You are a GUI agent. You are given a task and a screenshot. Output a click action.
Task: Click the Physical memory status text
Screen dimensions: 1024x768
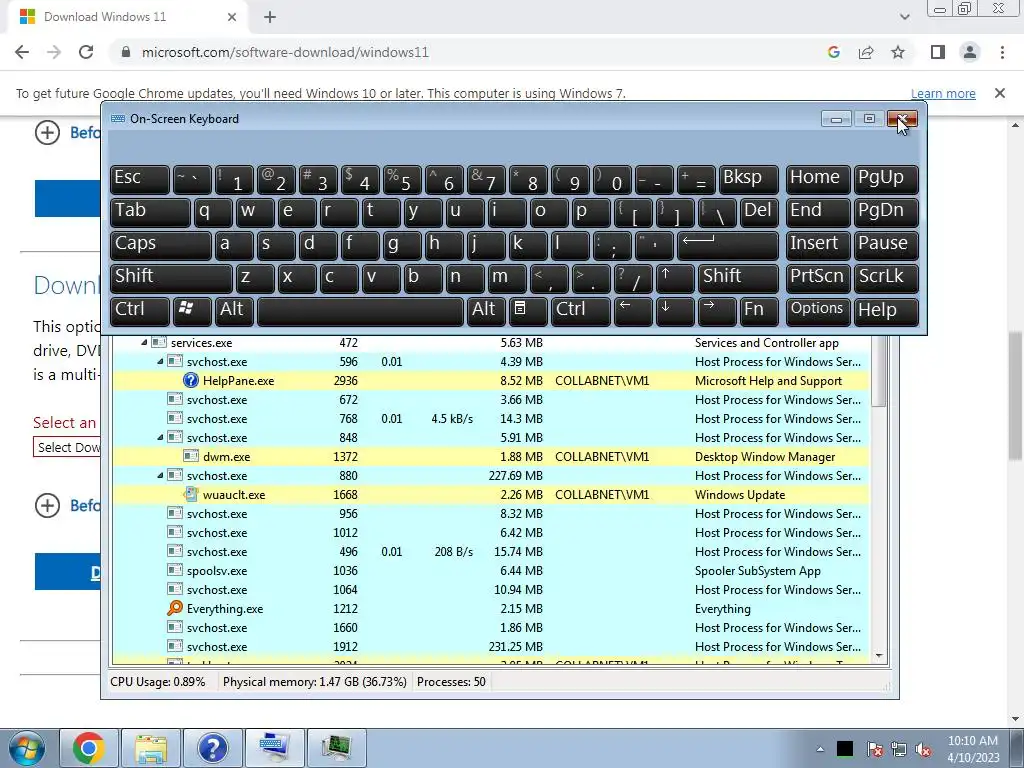coord(315,682)
